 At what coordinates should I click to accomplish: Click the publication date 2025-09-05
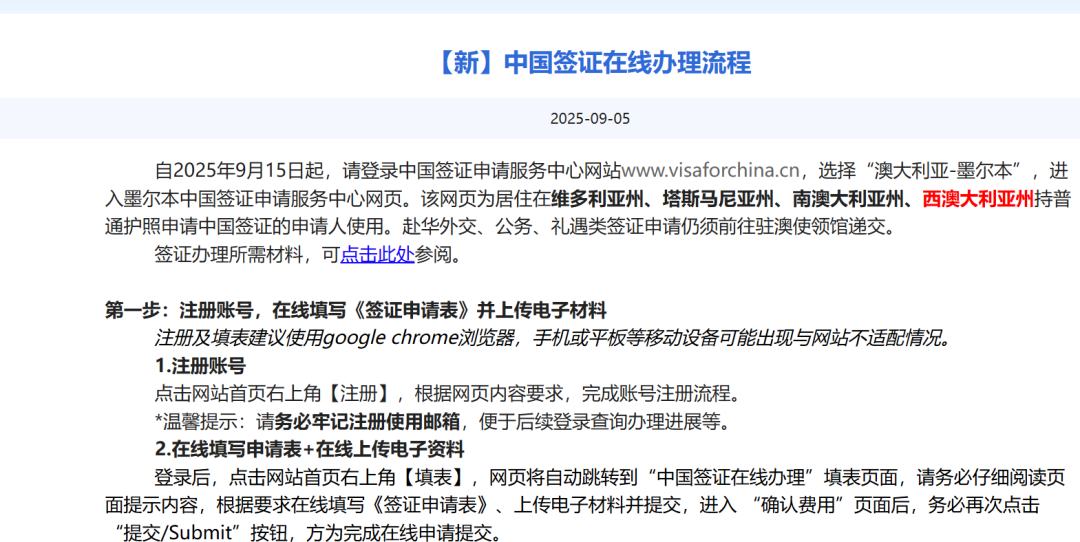pos(590,119)
